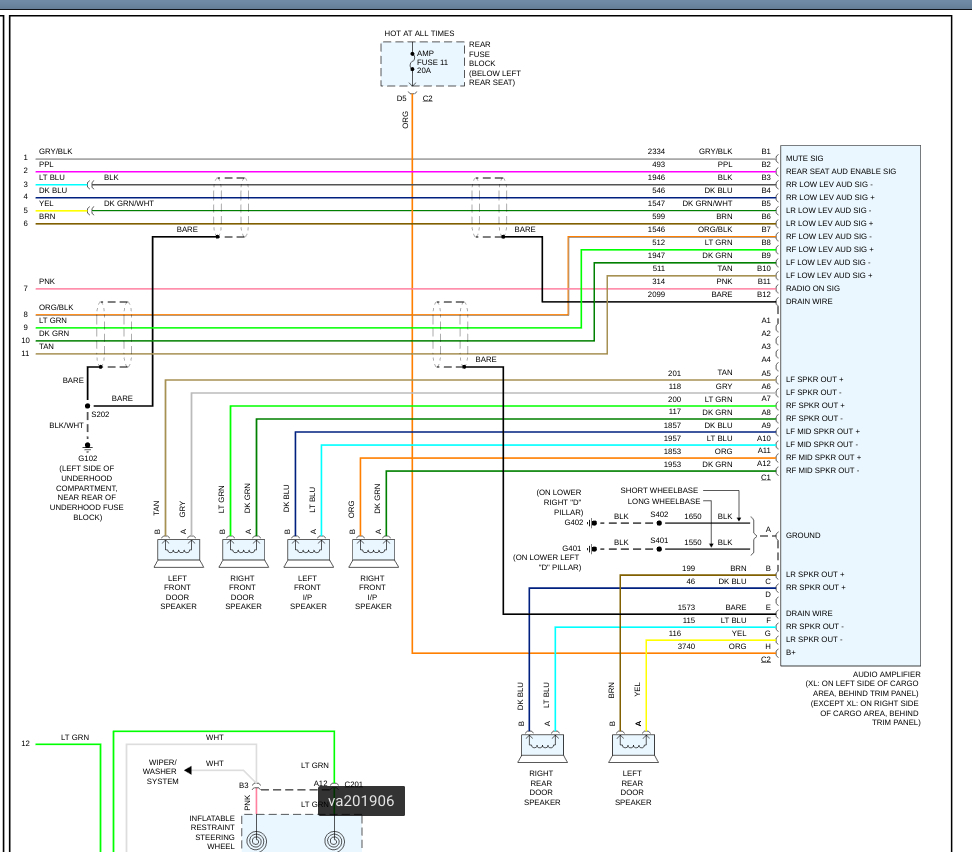Click the Inflatable Restraint Steering Wheel label
The width and height of the screenshot is (972, 852).
tap(212, 832)
